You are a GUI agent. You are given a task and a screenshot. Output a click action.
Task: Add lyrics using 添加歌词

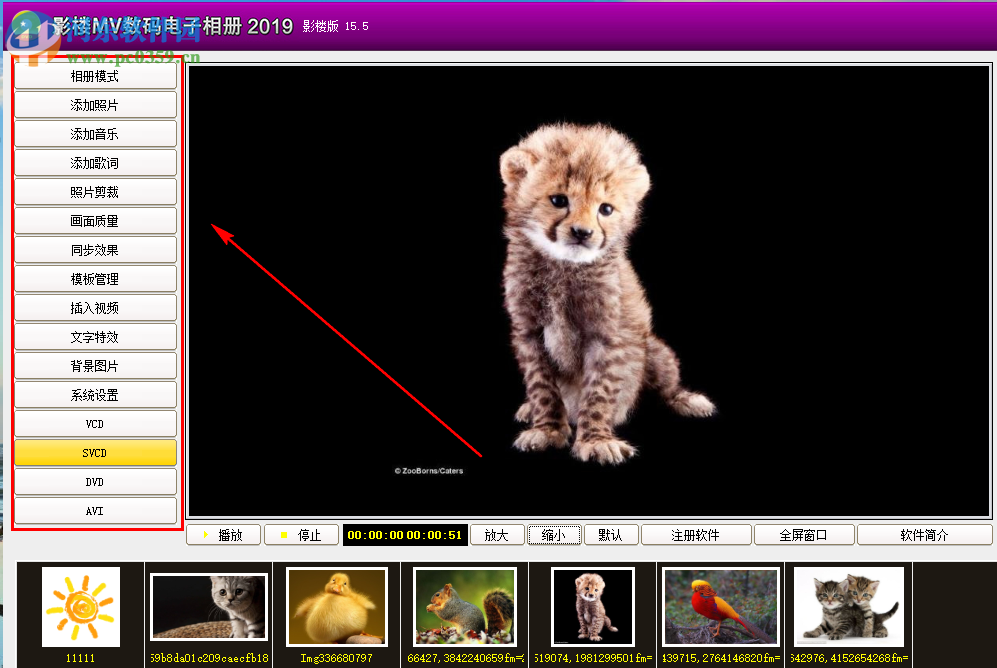[95, 162]
